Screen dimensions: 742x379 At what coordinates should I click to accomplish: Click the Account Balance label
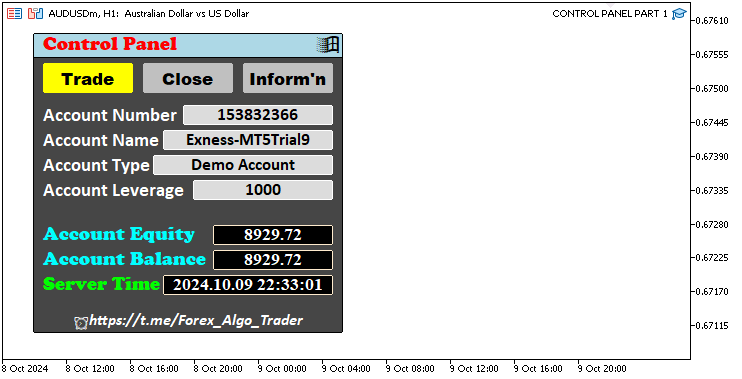[124, 259]
